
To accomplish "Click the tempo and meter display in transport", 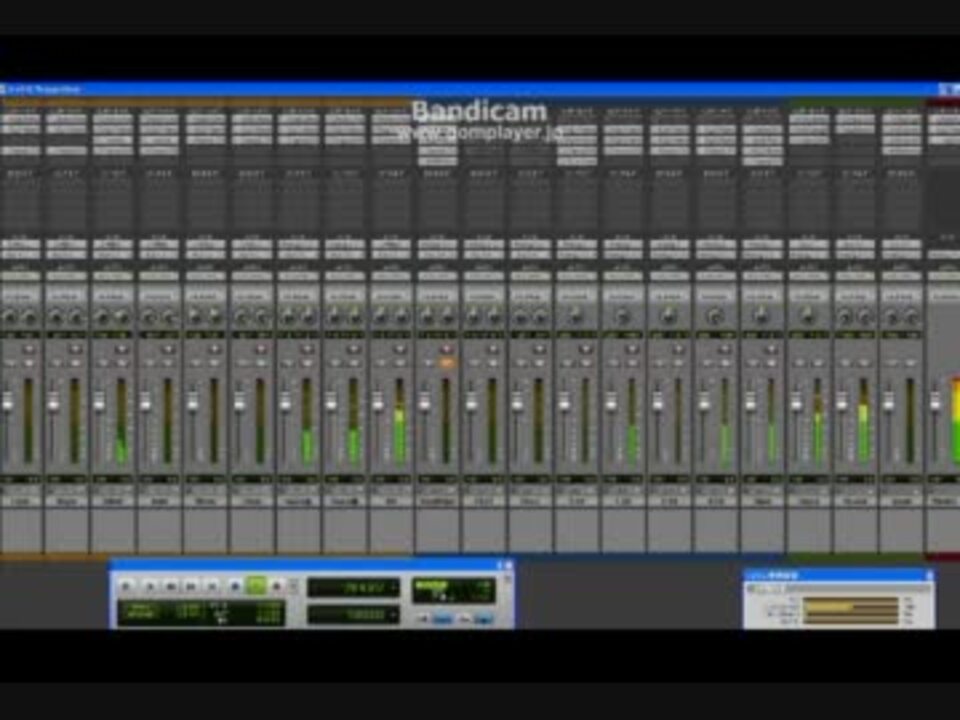I will click(x=454, y=590).
